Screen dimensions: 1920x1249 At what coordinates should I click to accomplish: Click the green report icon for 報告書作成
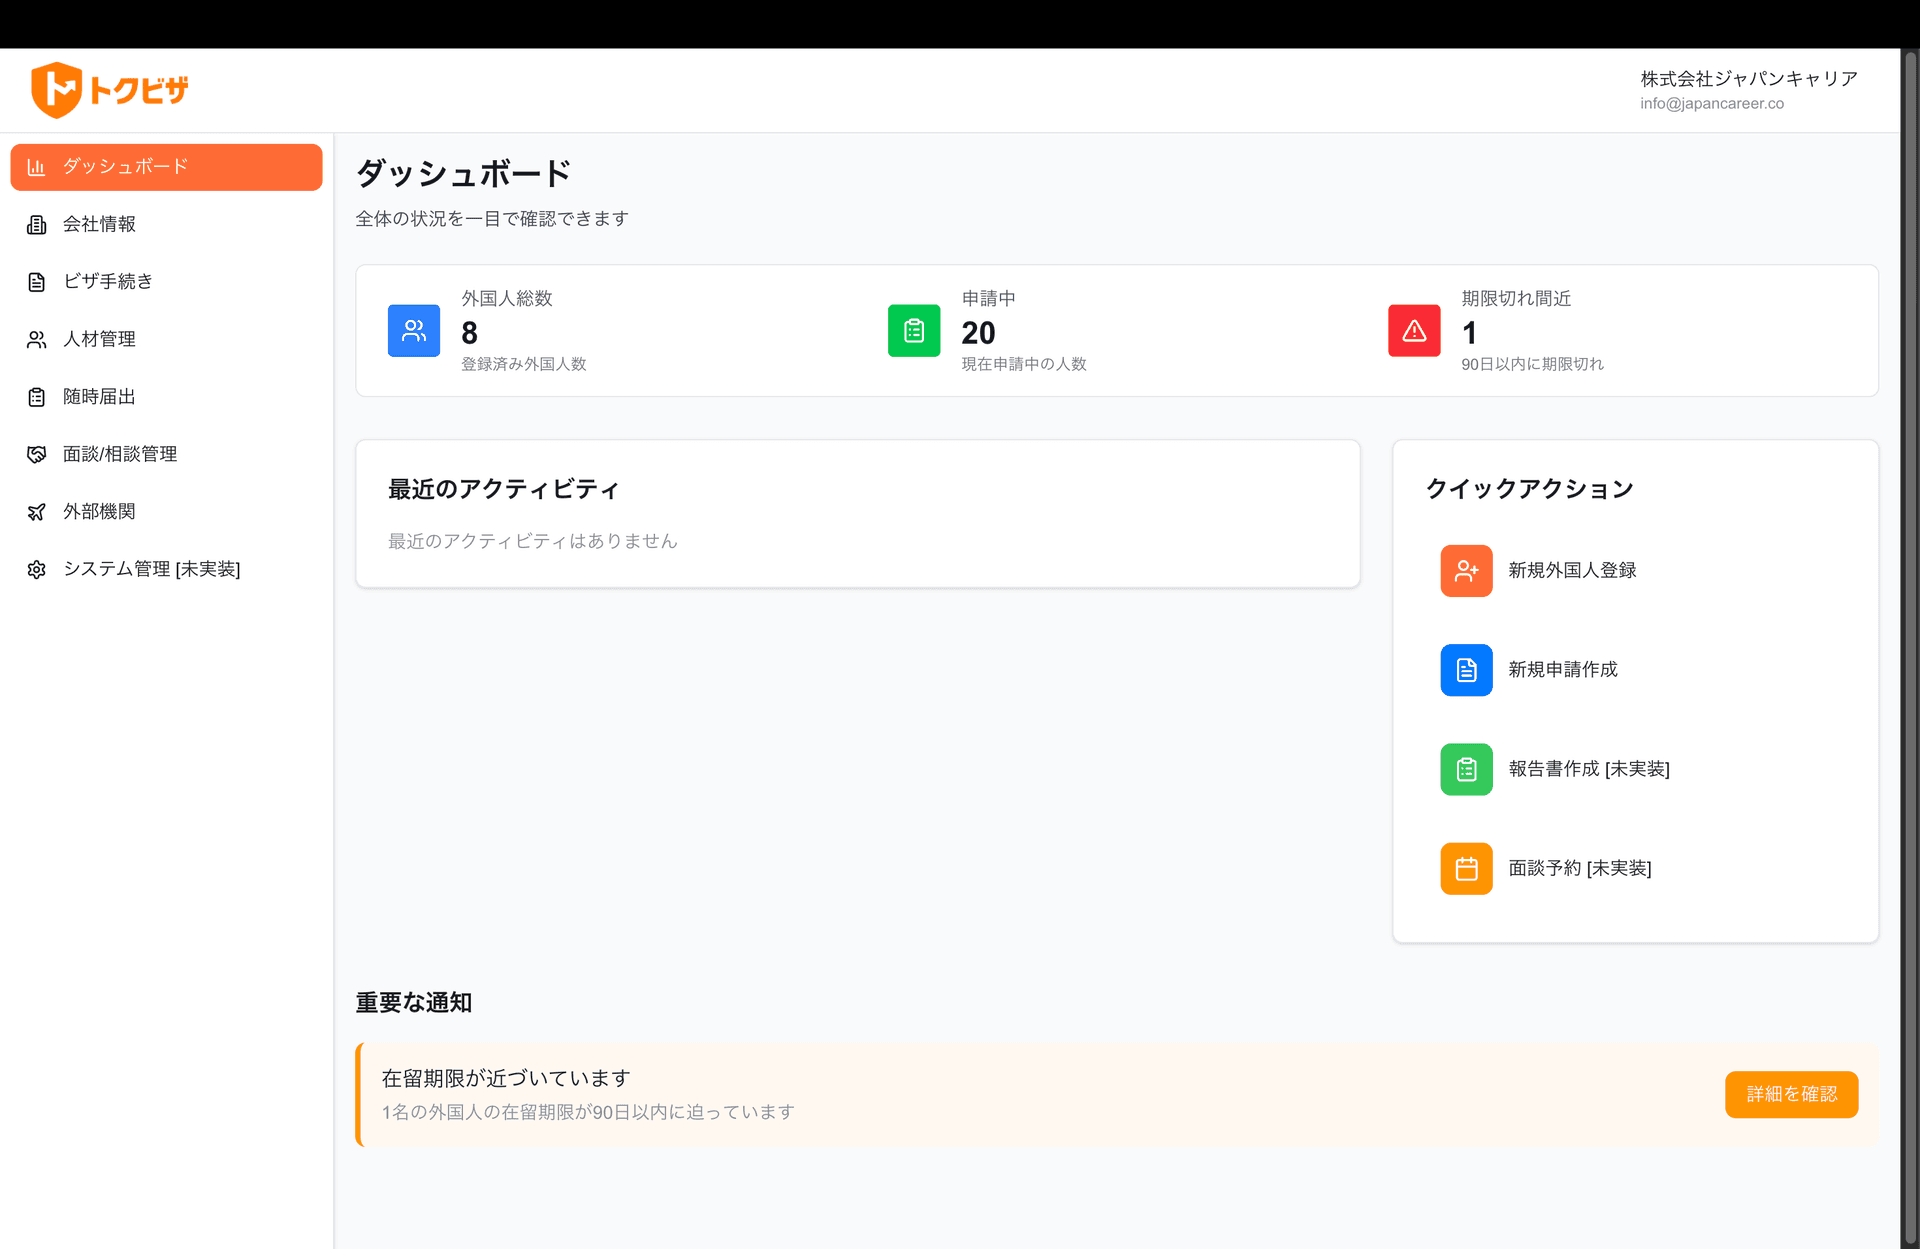1466,768
